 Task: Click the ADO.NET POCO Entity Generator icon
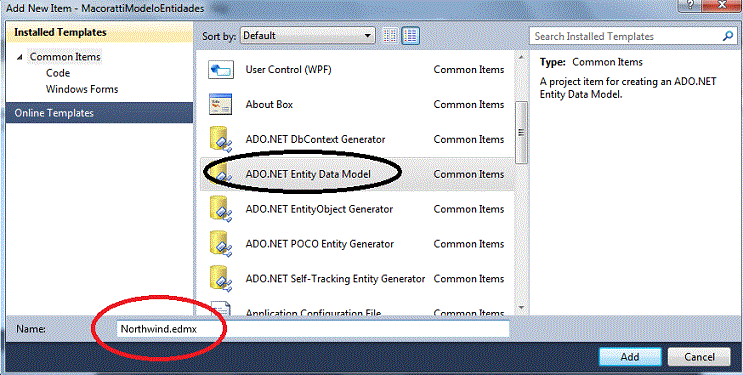[x=221, y=244]
